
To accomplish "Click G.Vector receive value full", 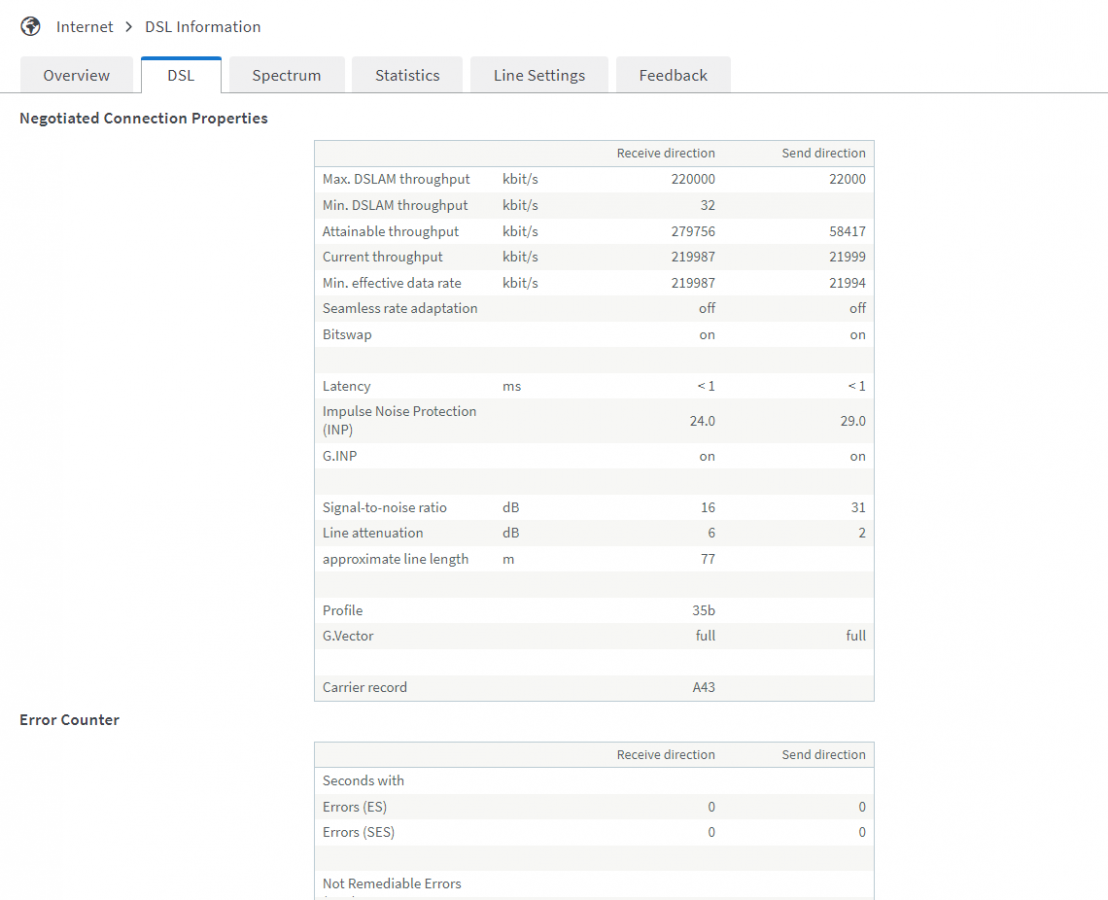I will tap(705, 636).
